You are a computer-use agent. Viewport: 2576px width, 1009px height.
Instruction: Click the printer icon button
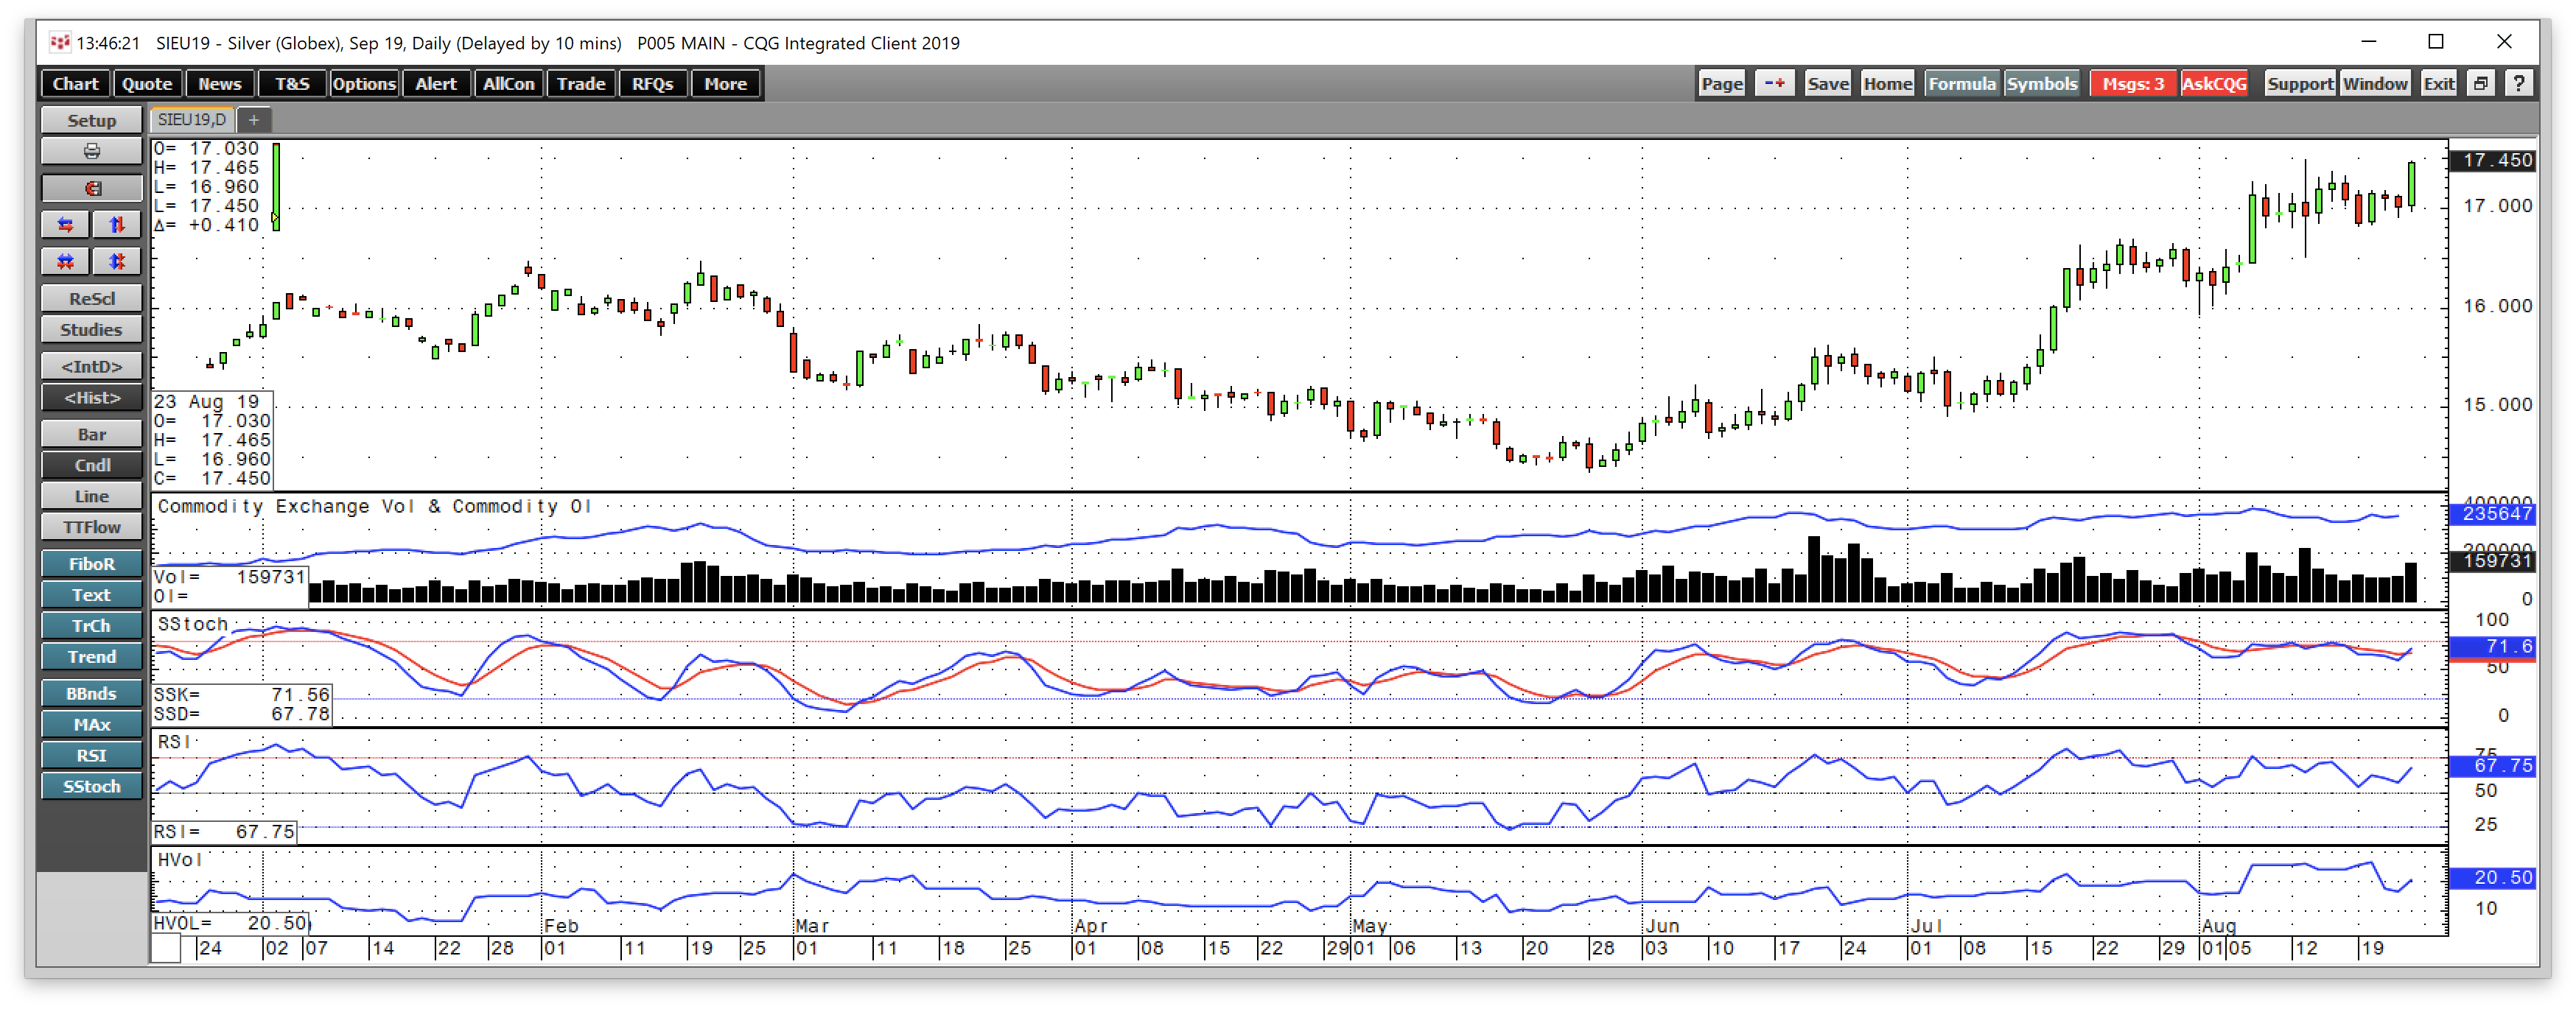pos(91,151)
